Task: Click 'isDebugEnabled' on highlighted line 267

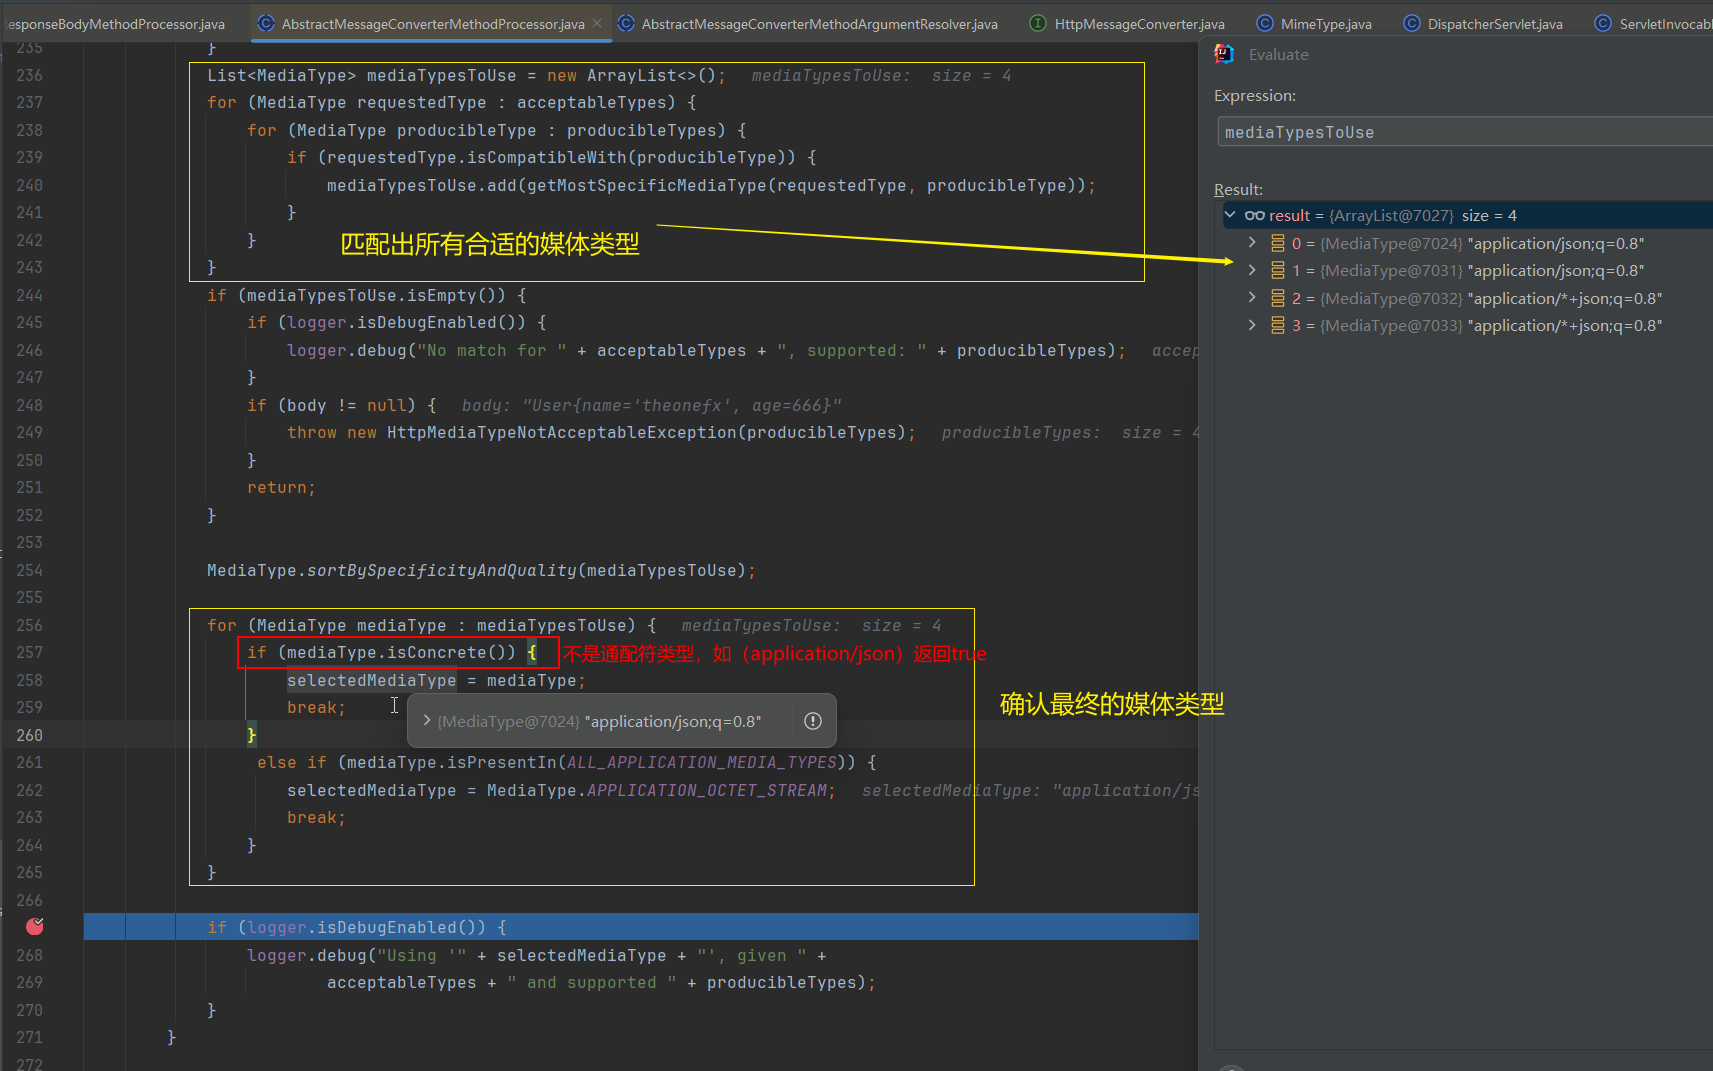Action: coord(387,927)
